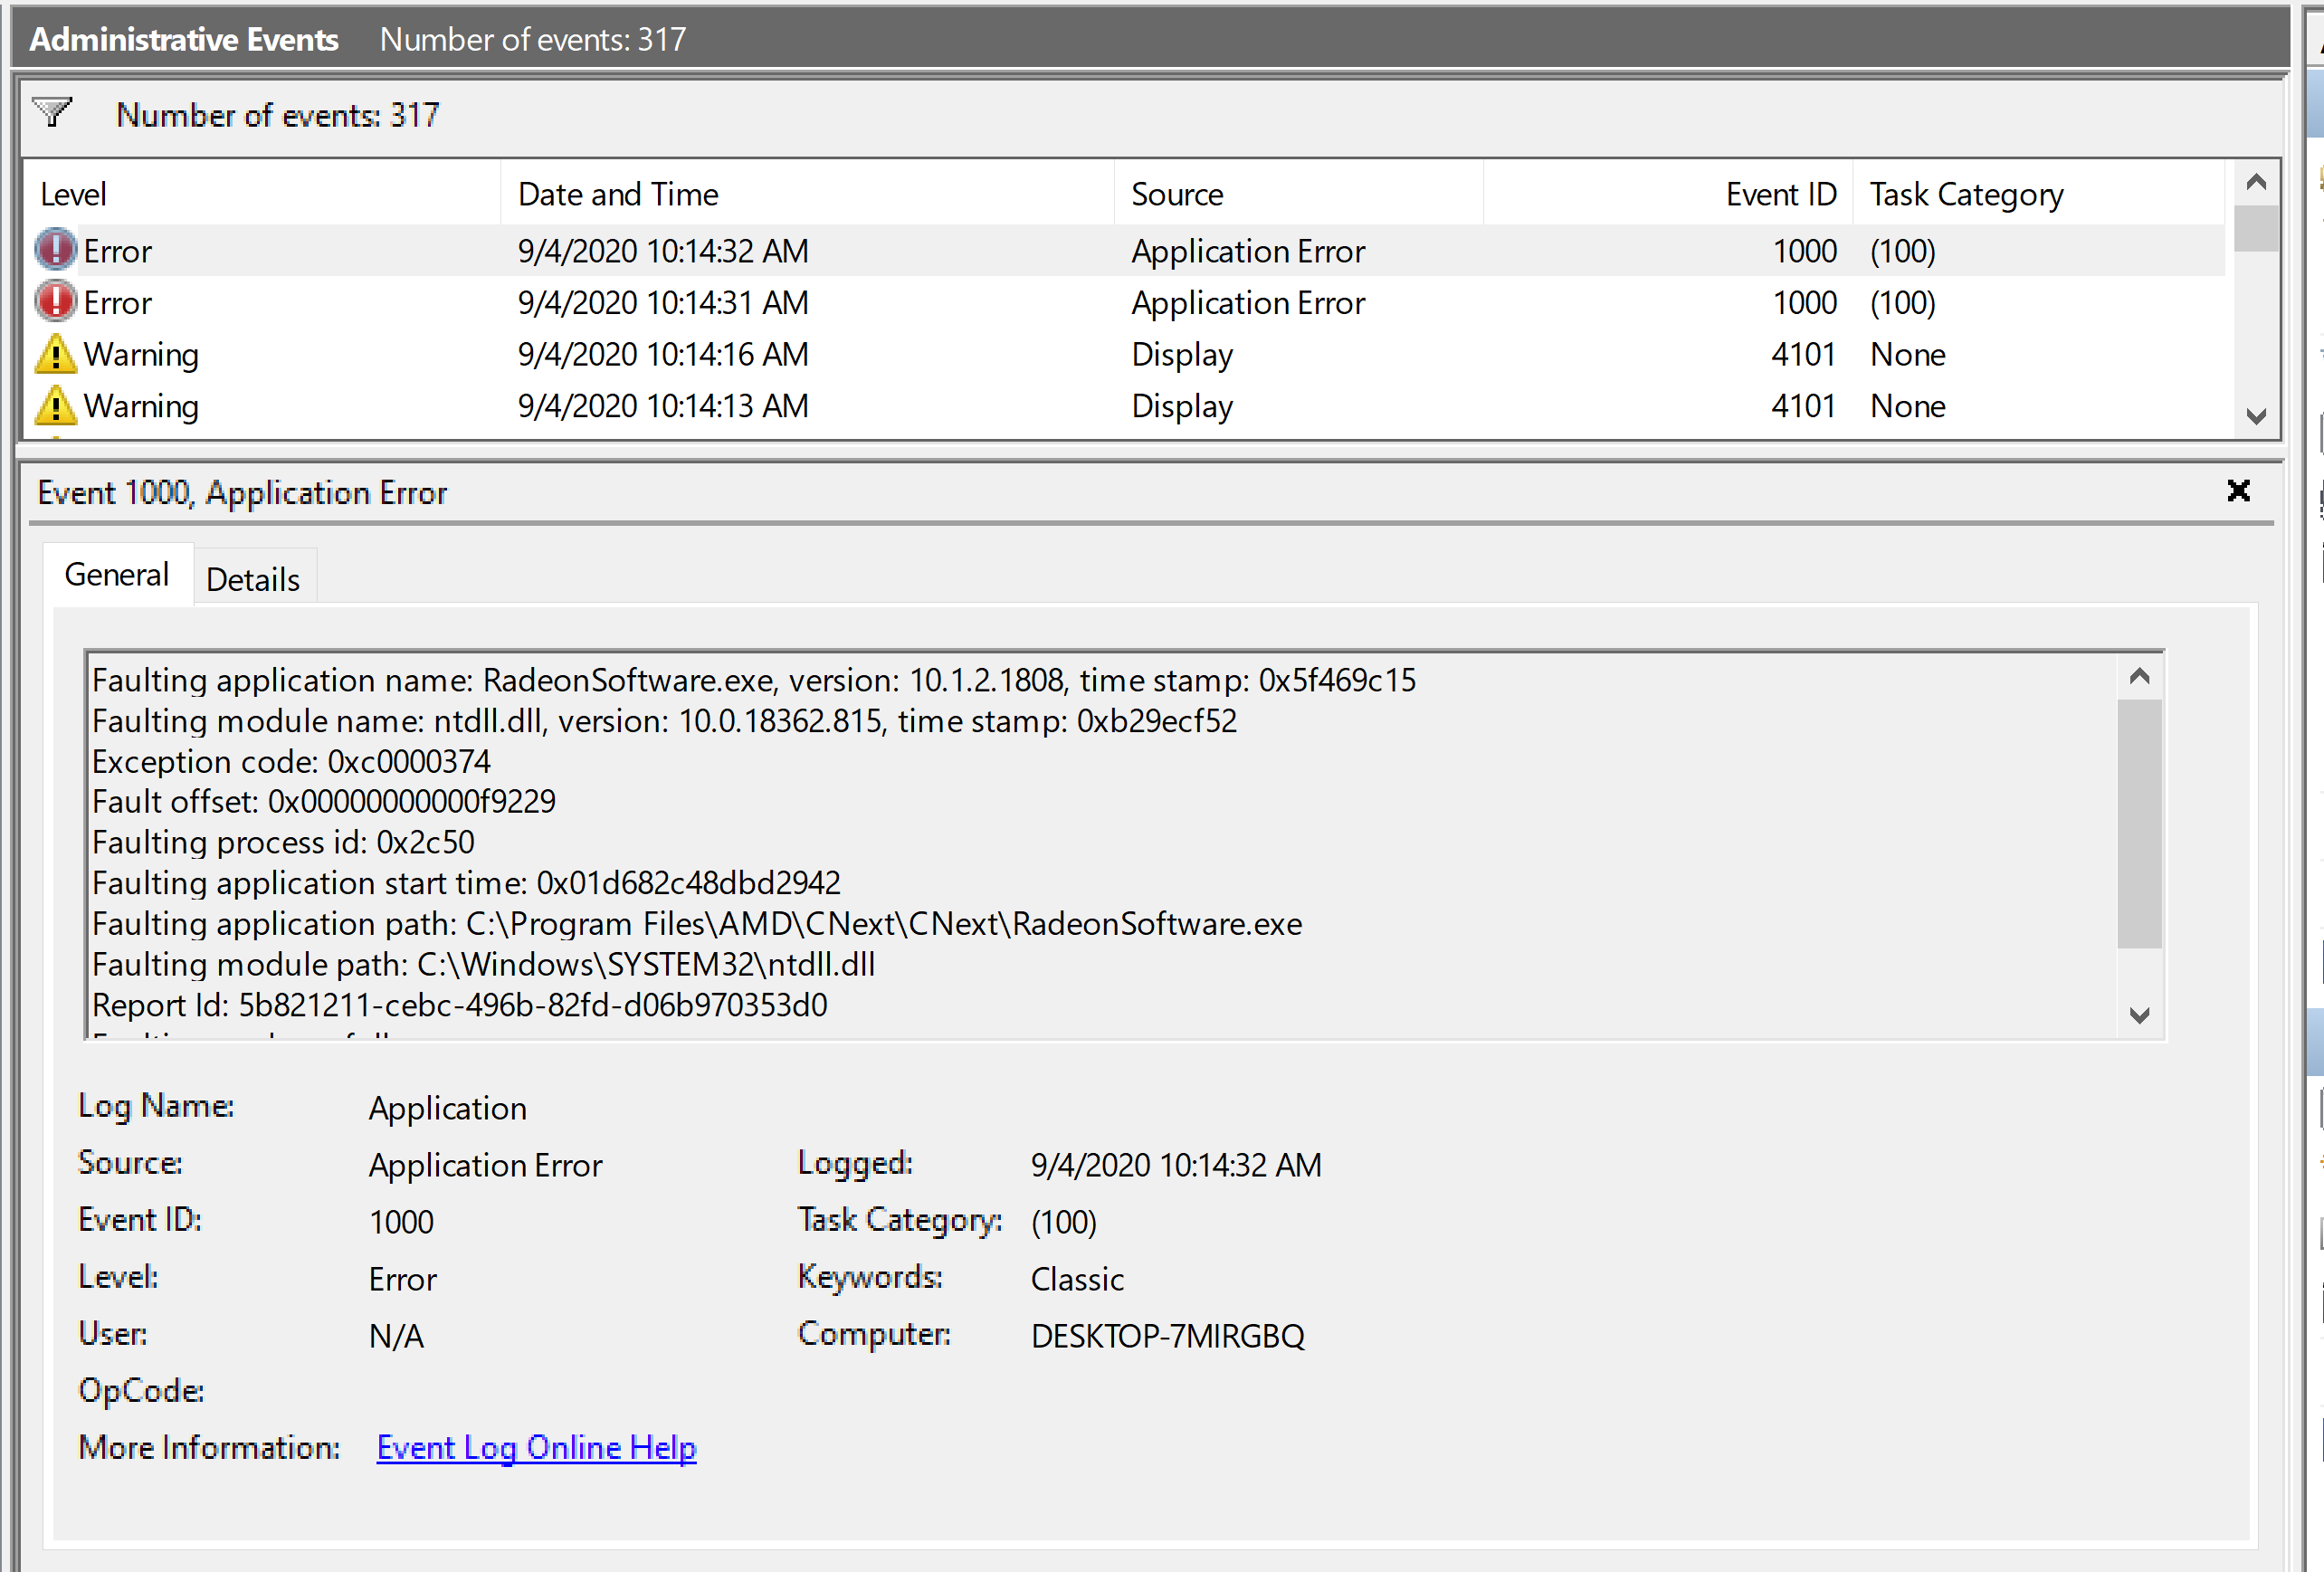Close the Event 1000 preview pane
Screen dimensions: 2324x1572
coord(2239,490)
